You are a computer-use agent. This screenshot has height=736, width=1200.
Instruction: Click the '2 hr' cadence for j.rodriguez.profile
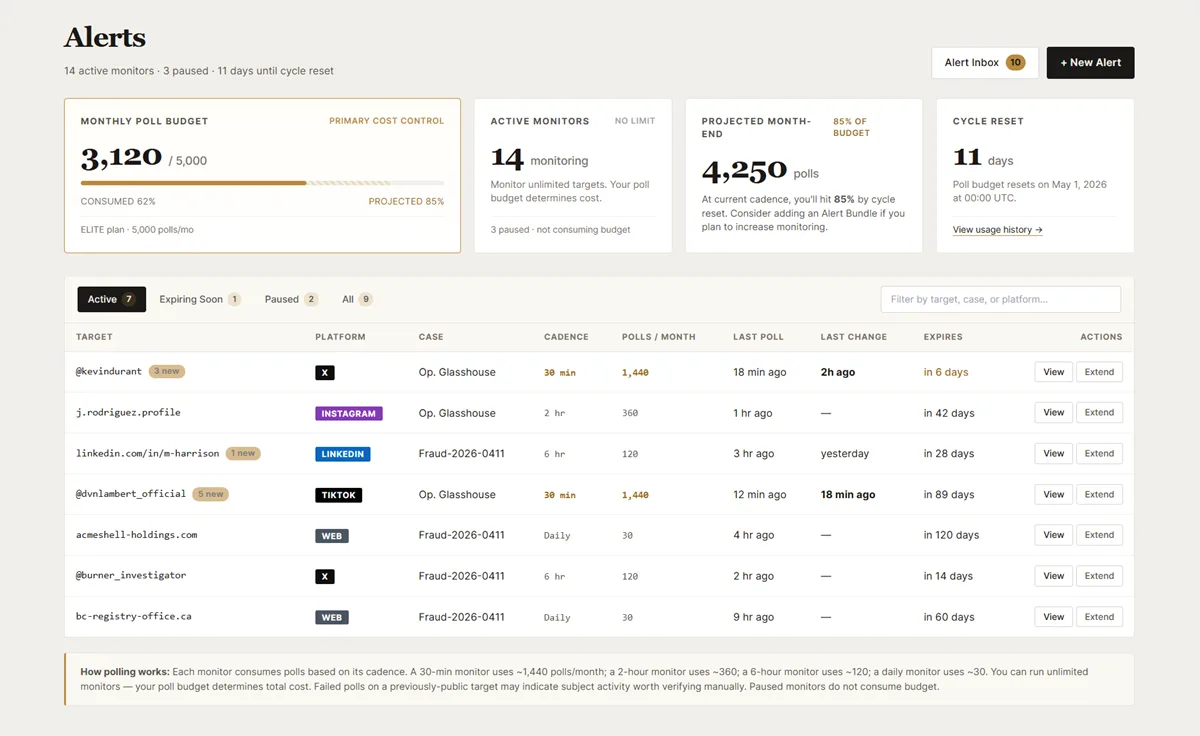click(x=555, y=413)
